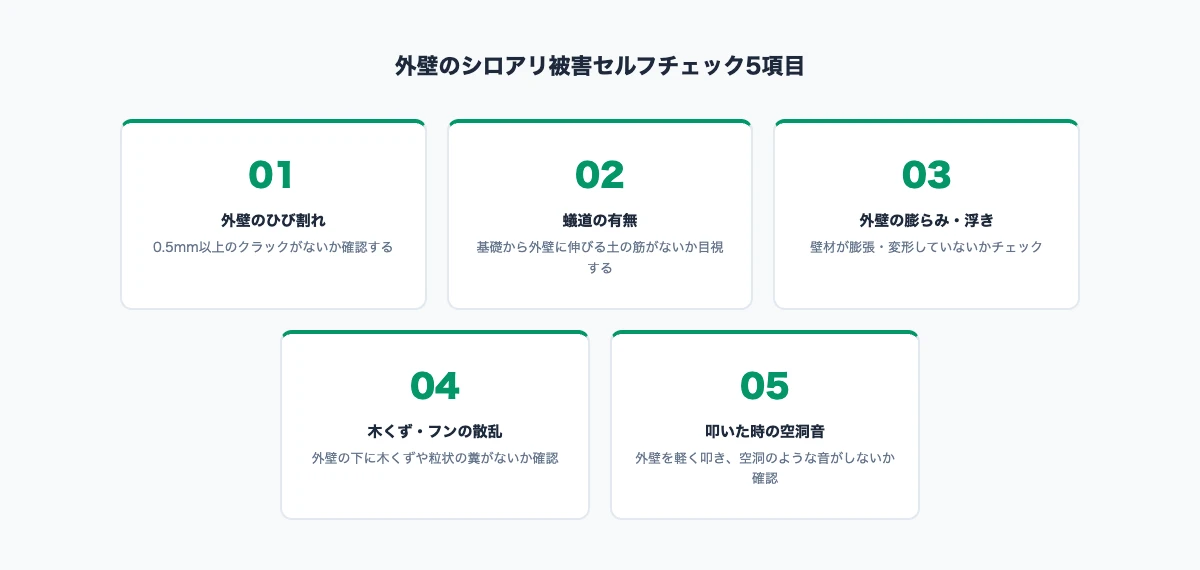This screenshot has height=570, width=1200.
Task: Click the 基礎から外壁に伸びる土の筋 description
Action: (x=599, y=247)
